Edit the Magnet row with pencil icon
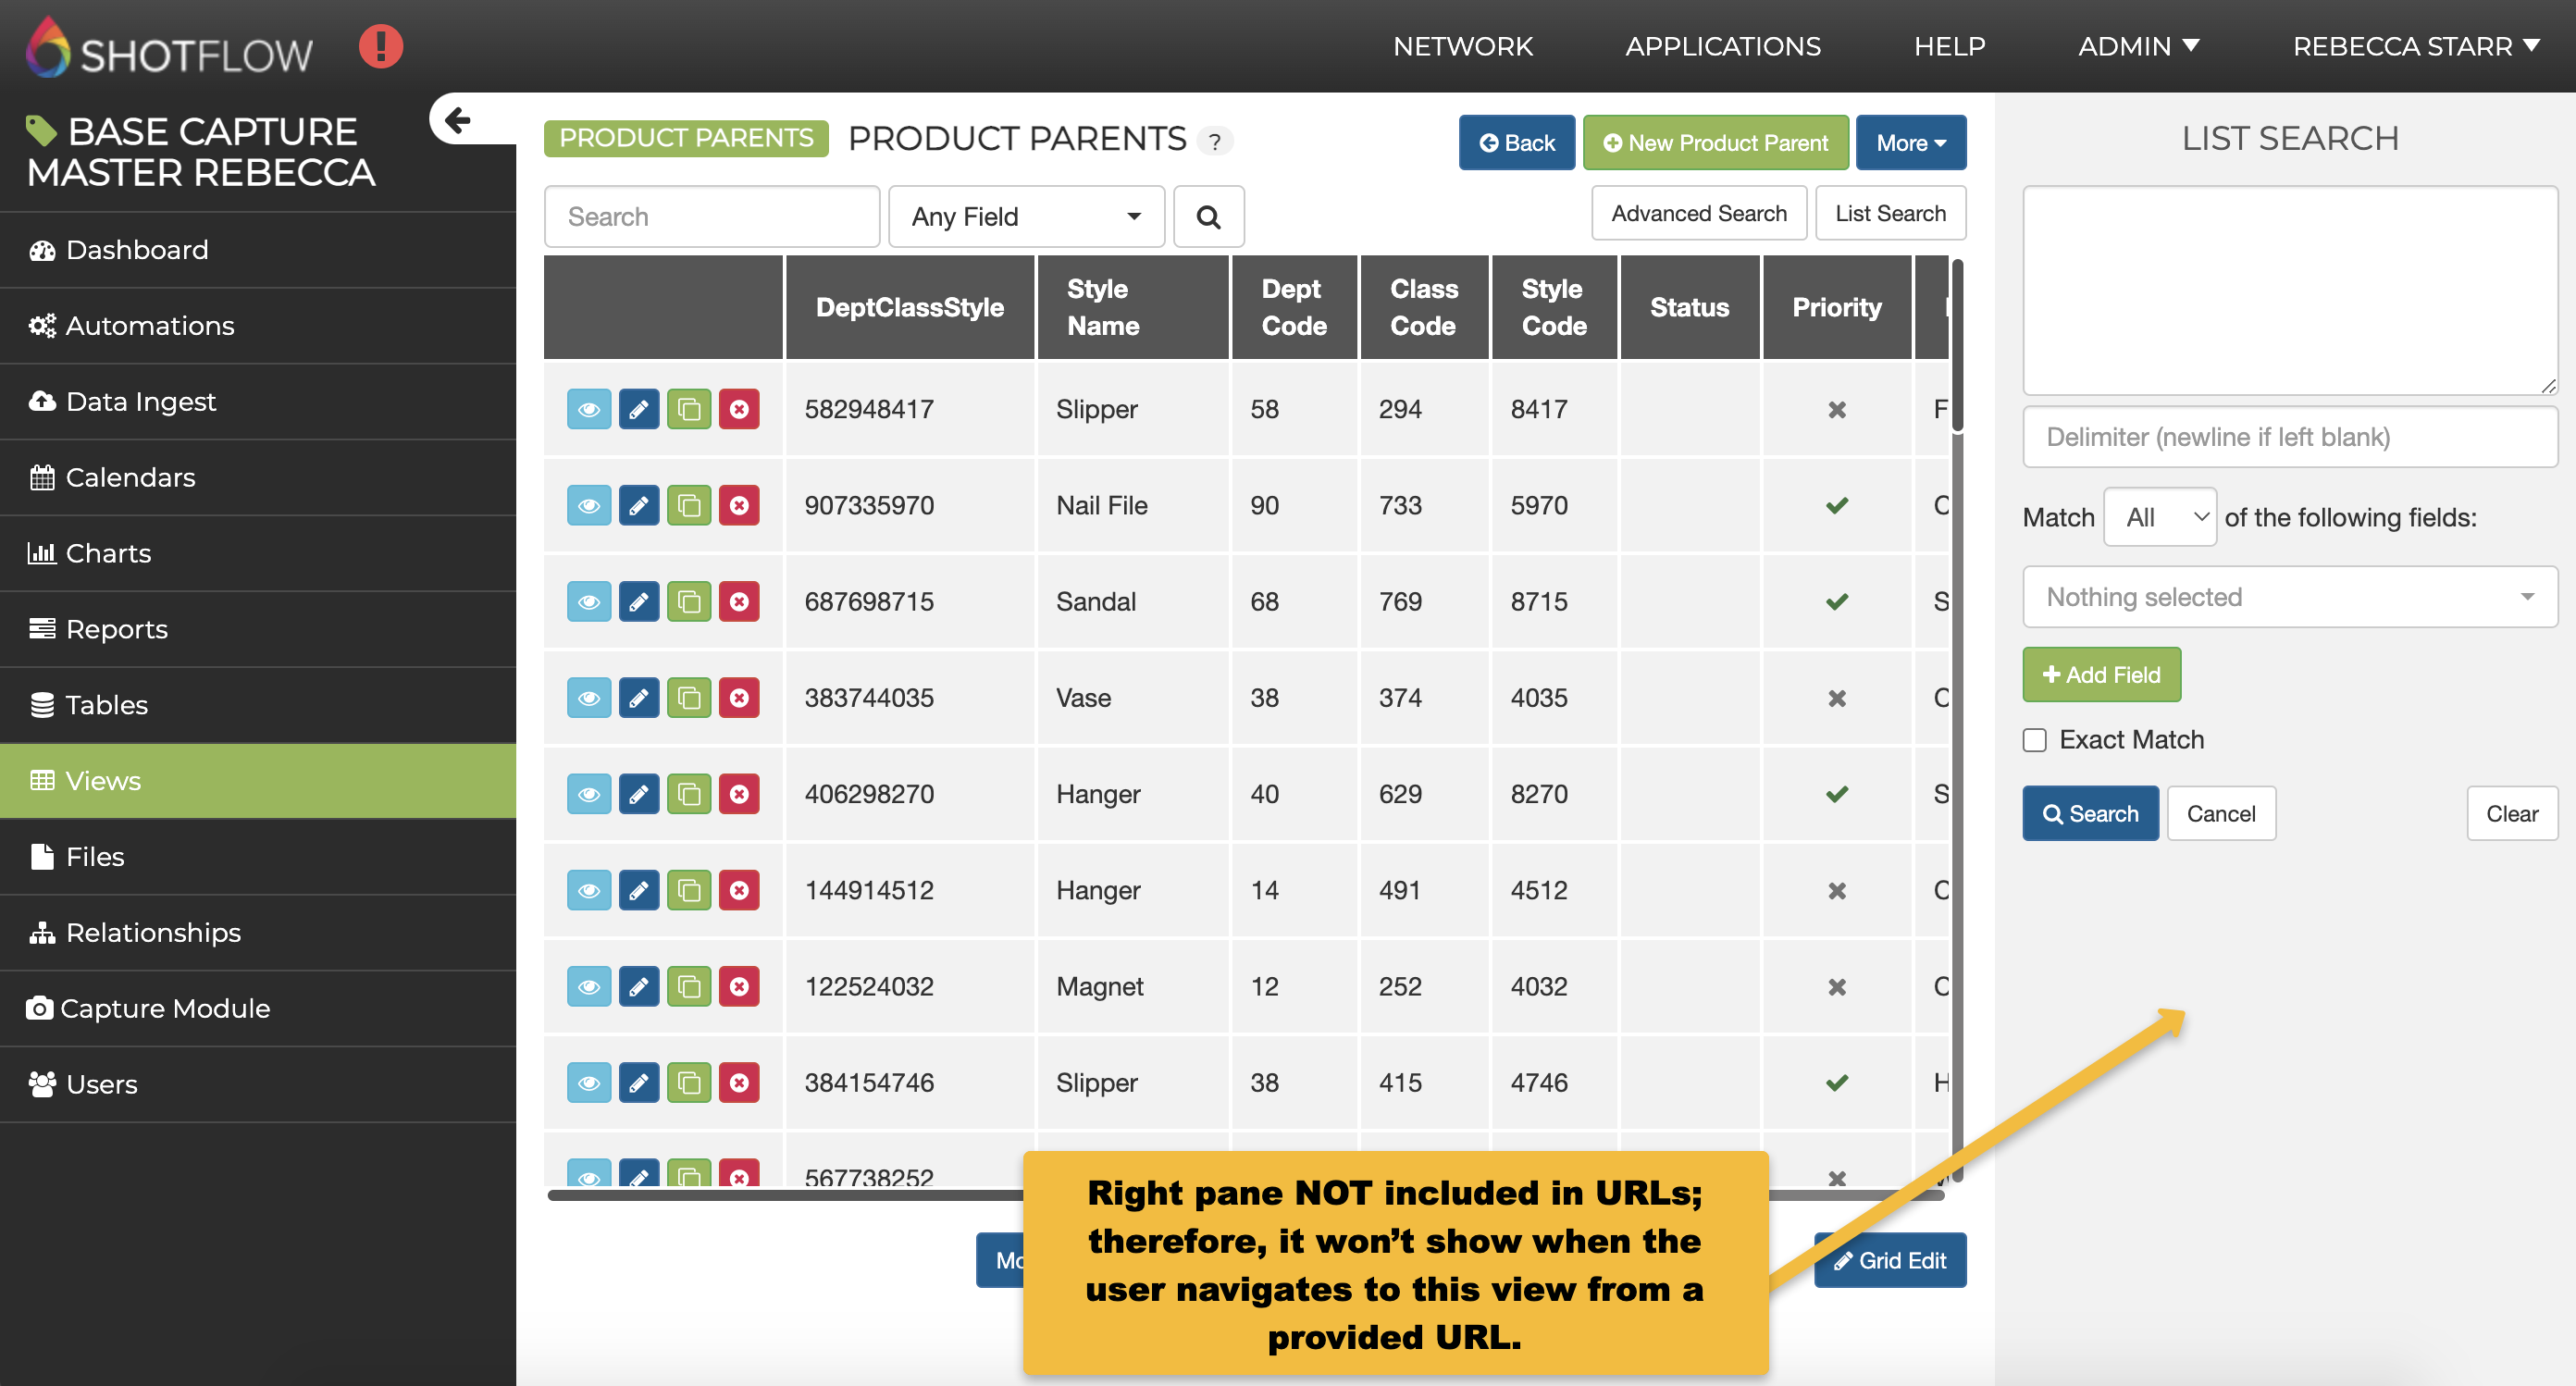The width and height of the screenshot is (2576, 1386). pos(638,986)
